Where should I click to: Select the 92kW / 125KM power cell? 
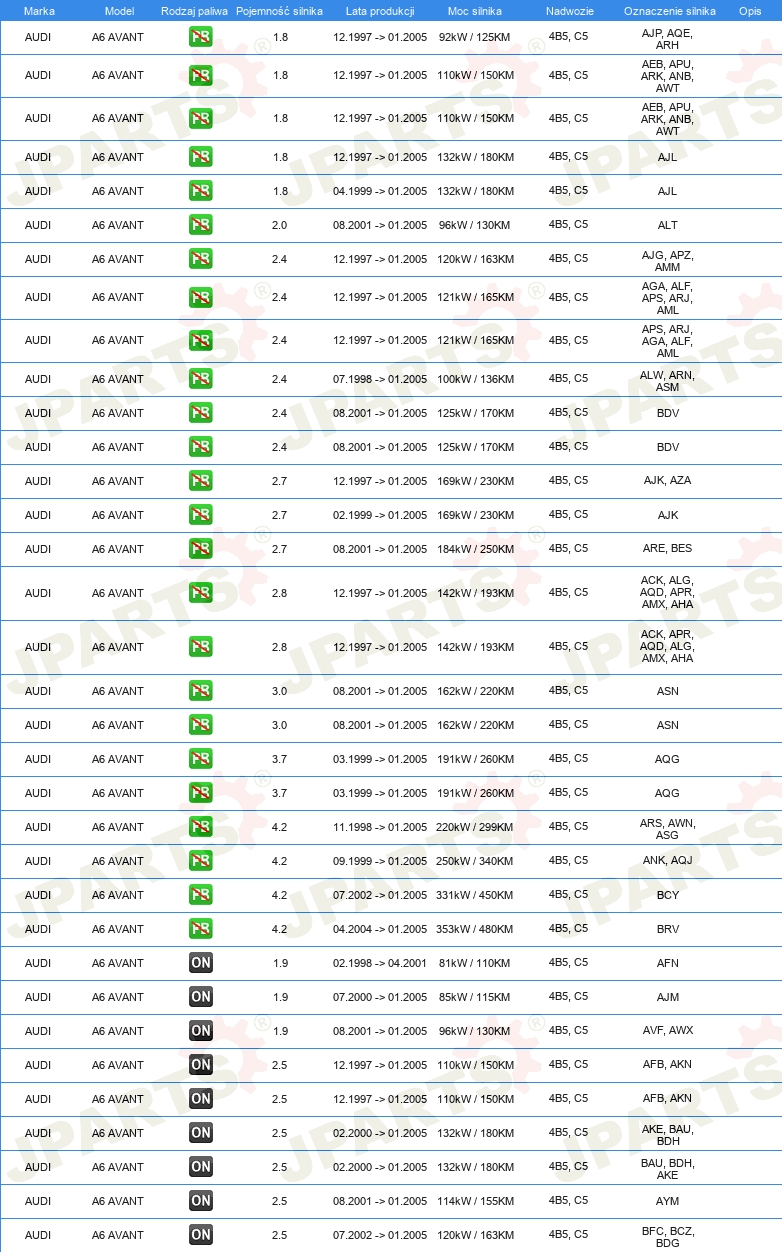[x=474, y=37]
